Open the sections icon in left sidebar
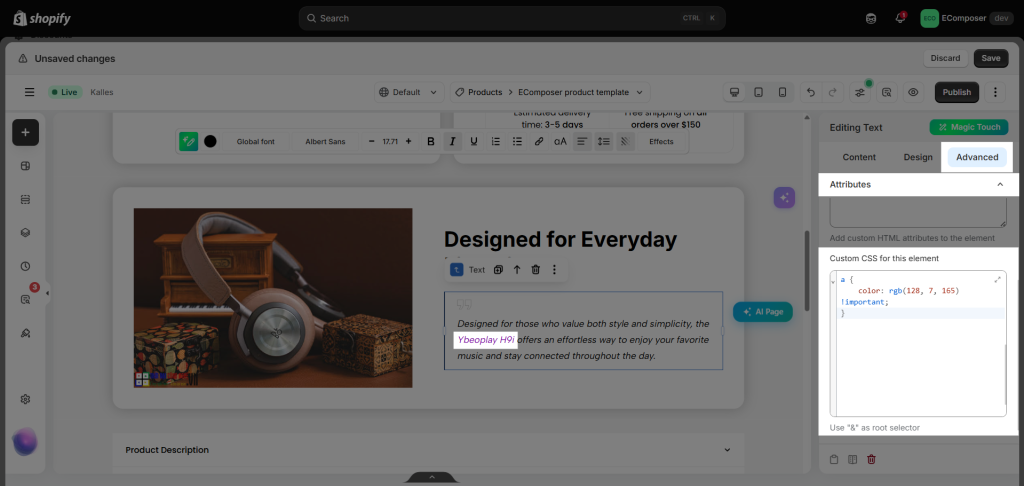Image resolution: width=1024 pixels, height=486 pixels. coord(25,199)
